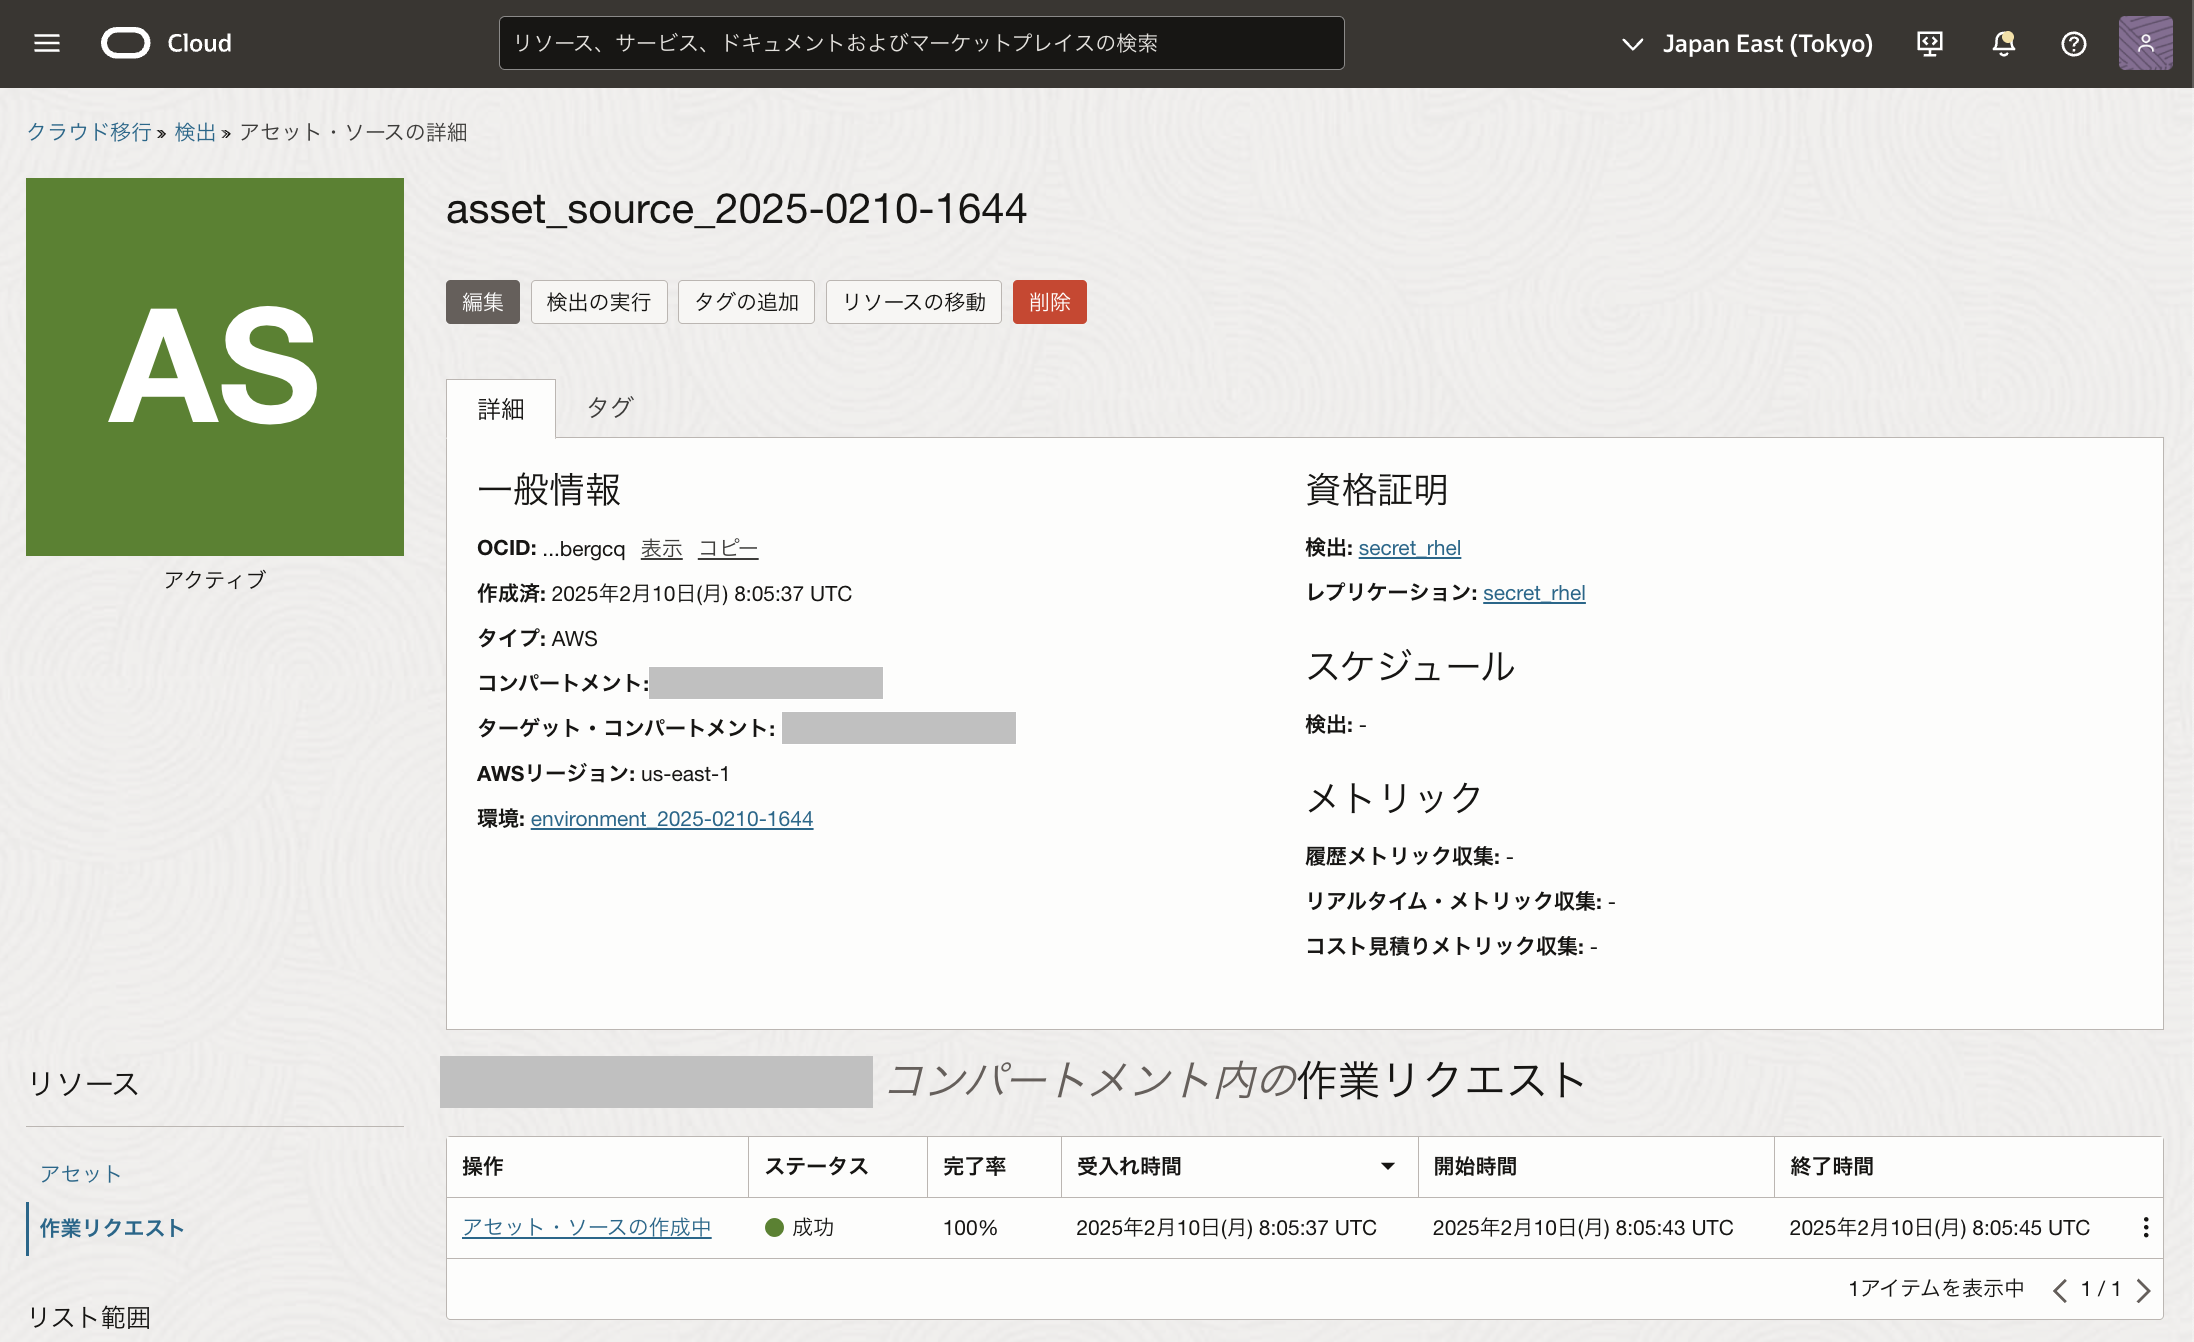Click the 検出の実行 button
Image resolution: width=2194 pixels, height=1342 pixels.
click(x=598, y=302)
